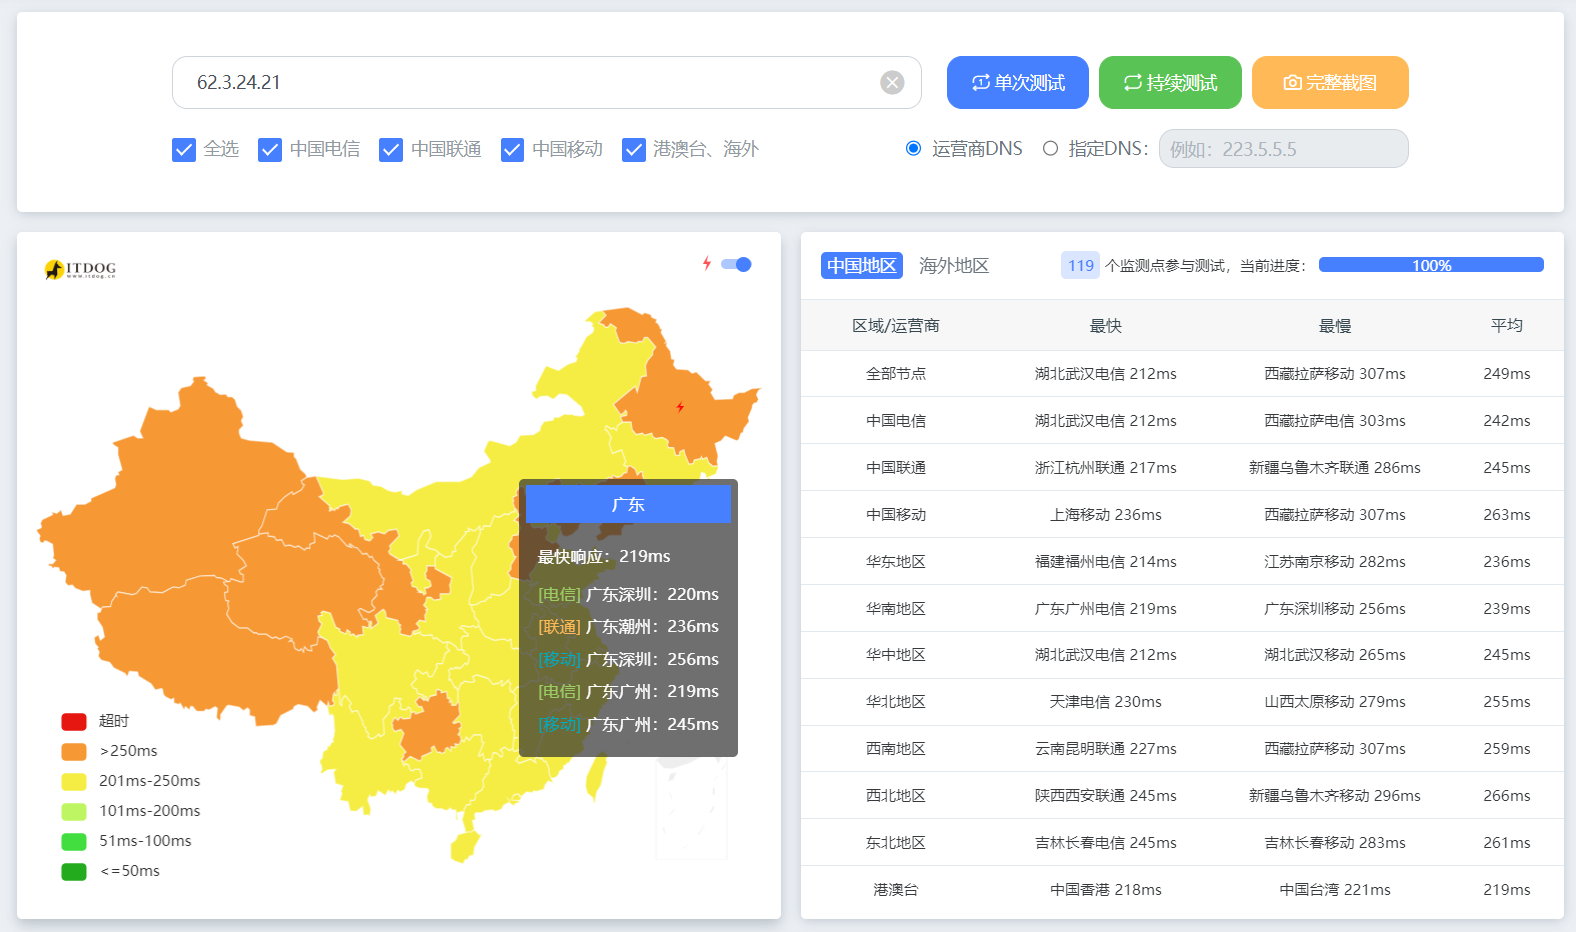Click the red timeout legend swatch
The image size is (1576, 932).
[x=74, y=721]
